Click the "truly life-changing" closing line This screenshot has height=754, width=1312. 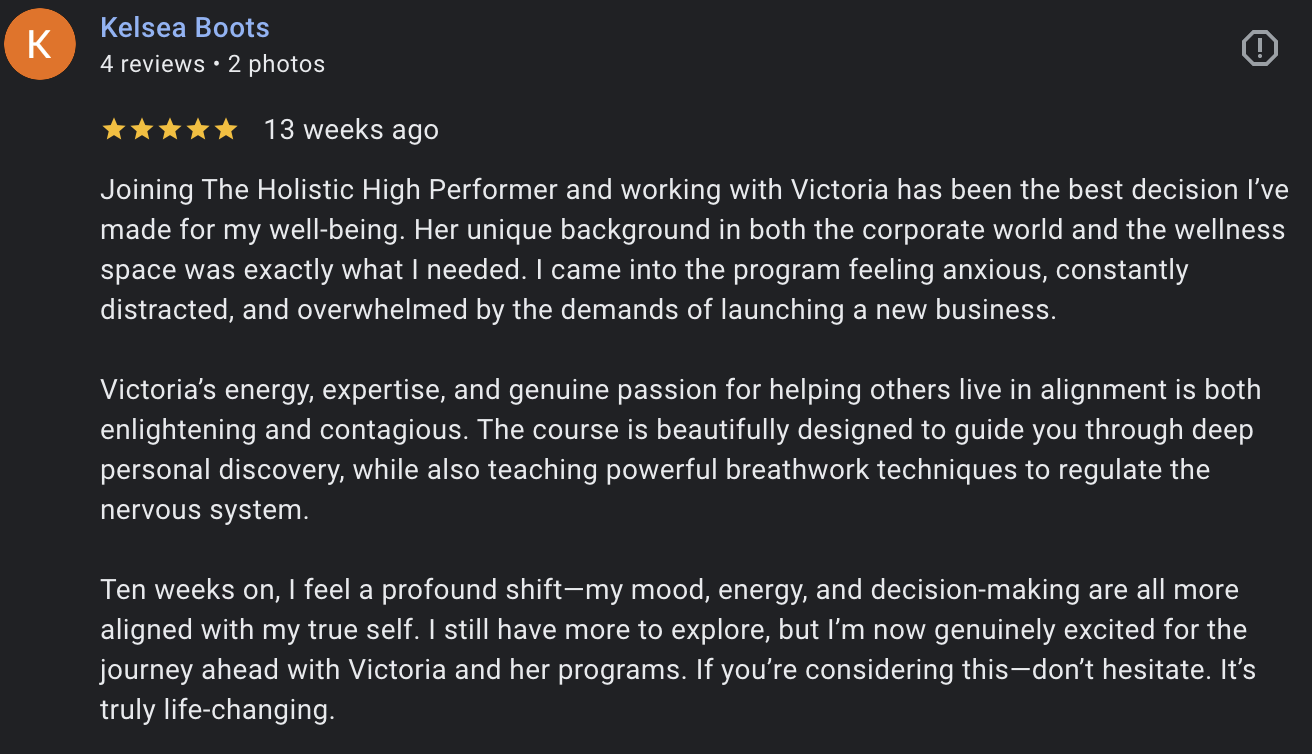217,711
